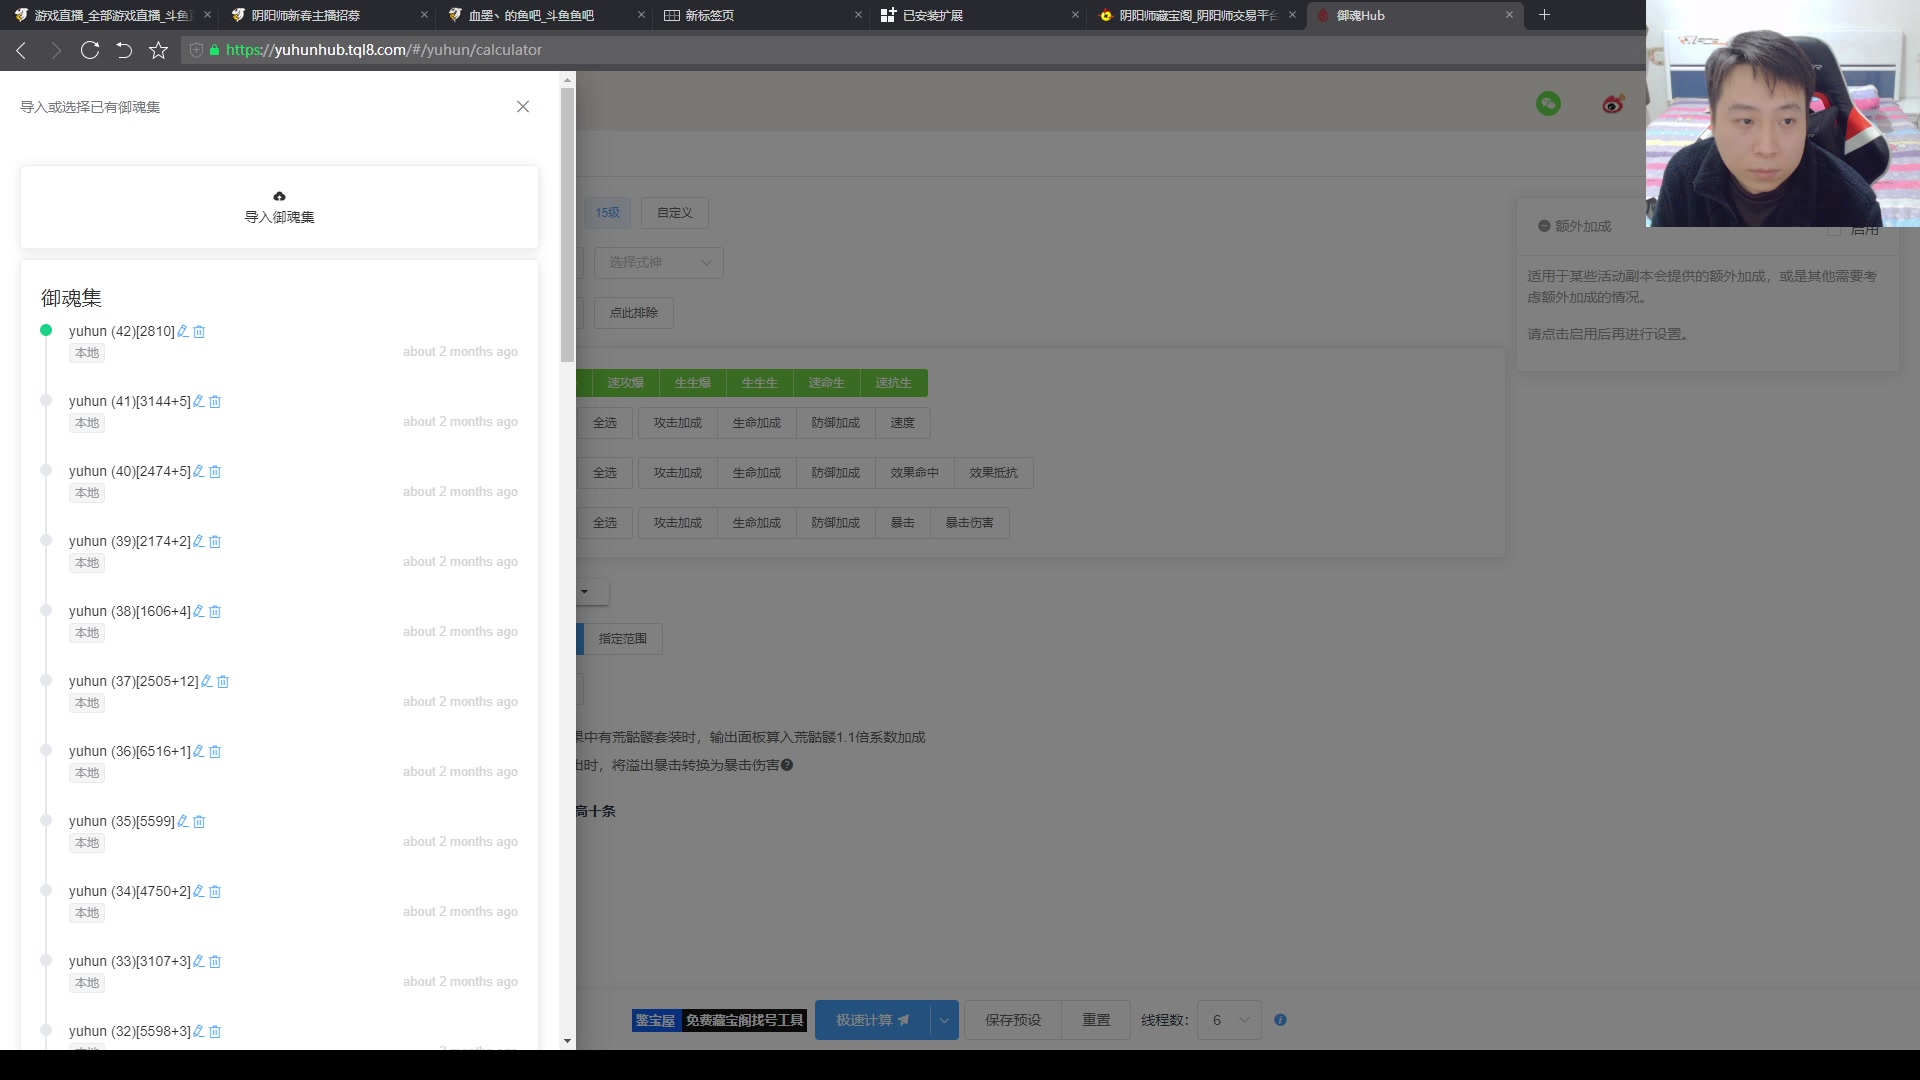
Task: Click the 保存预设 button
Action: [1013, 1020]
